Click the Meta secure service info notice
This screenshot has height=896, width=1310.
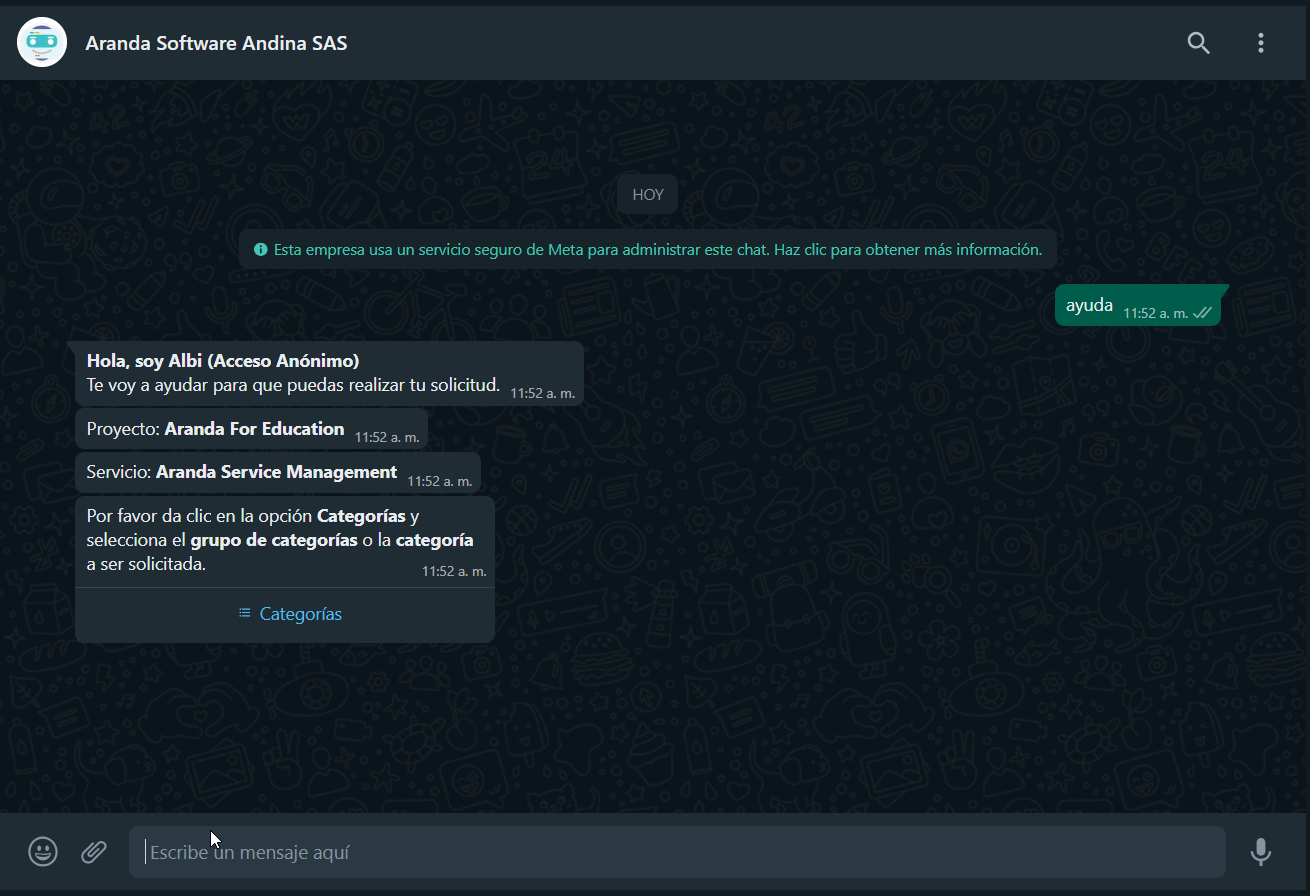tap(648, 249)
